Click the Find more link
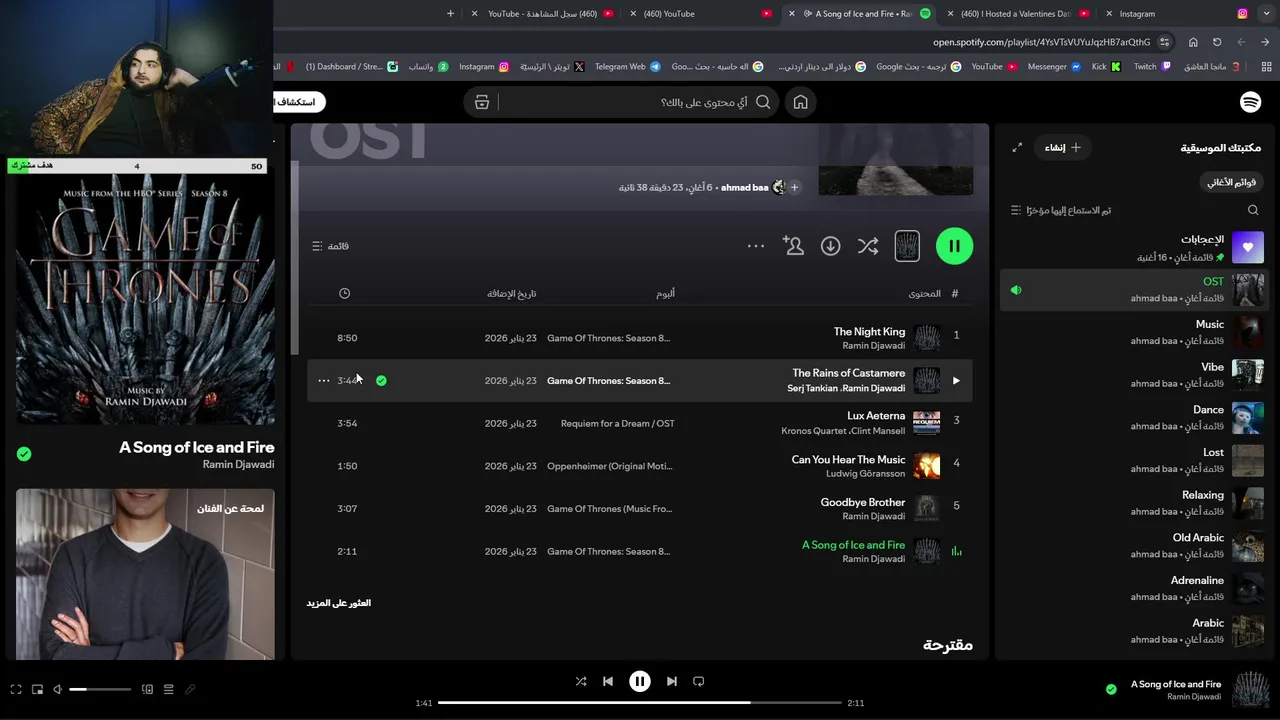Viewport: 1280px width, 720px height. click(x=339, y=603)
